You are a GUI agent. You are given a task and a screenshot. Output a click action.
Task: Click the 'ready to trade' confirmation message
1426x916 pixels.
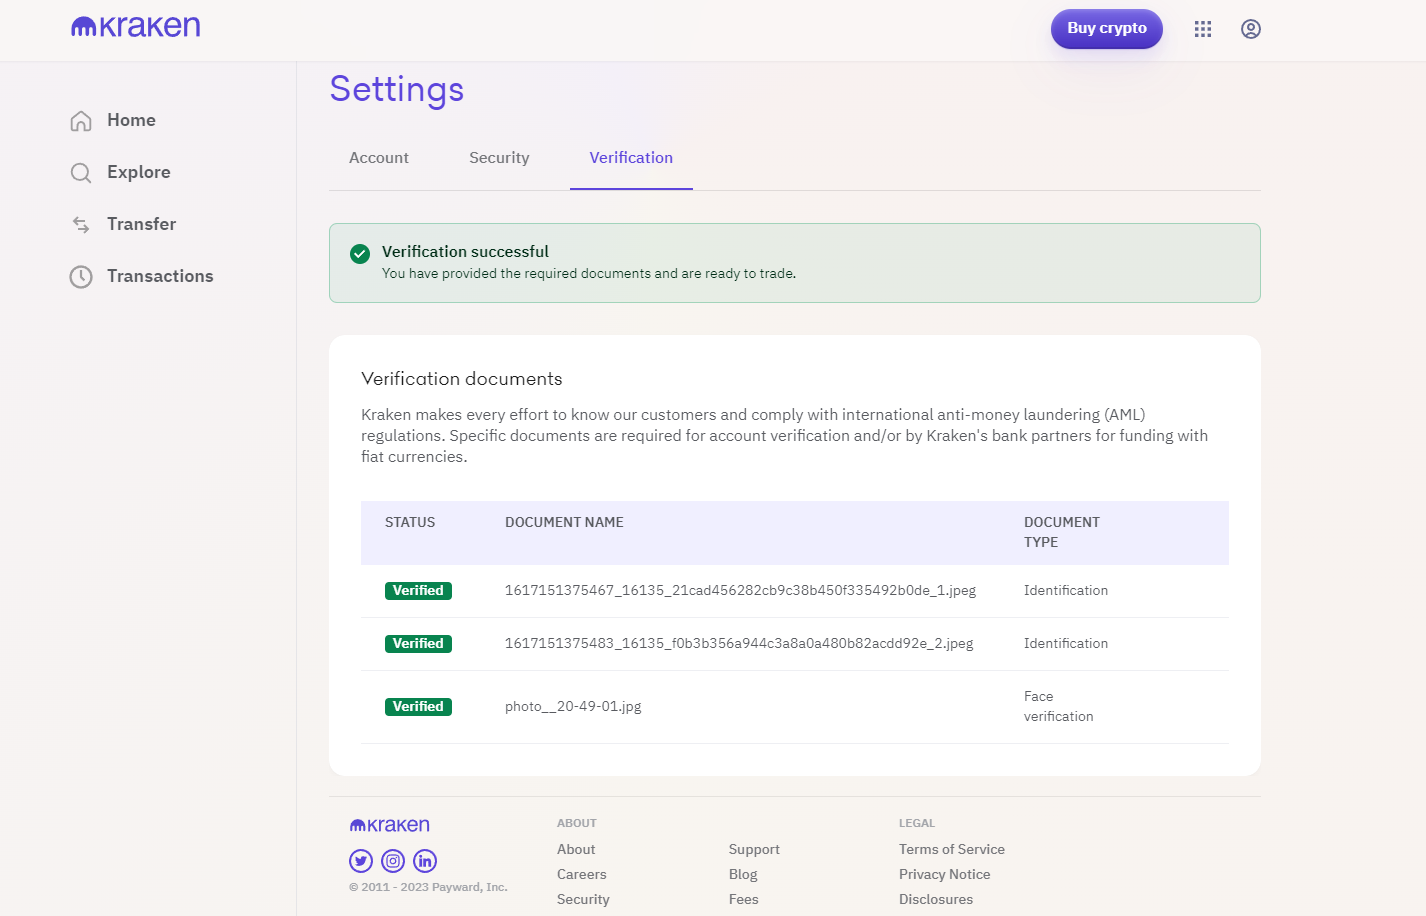(589, 274)
